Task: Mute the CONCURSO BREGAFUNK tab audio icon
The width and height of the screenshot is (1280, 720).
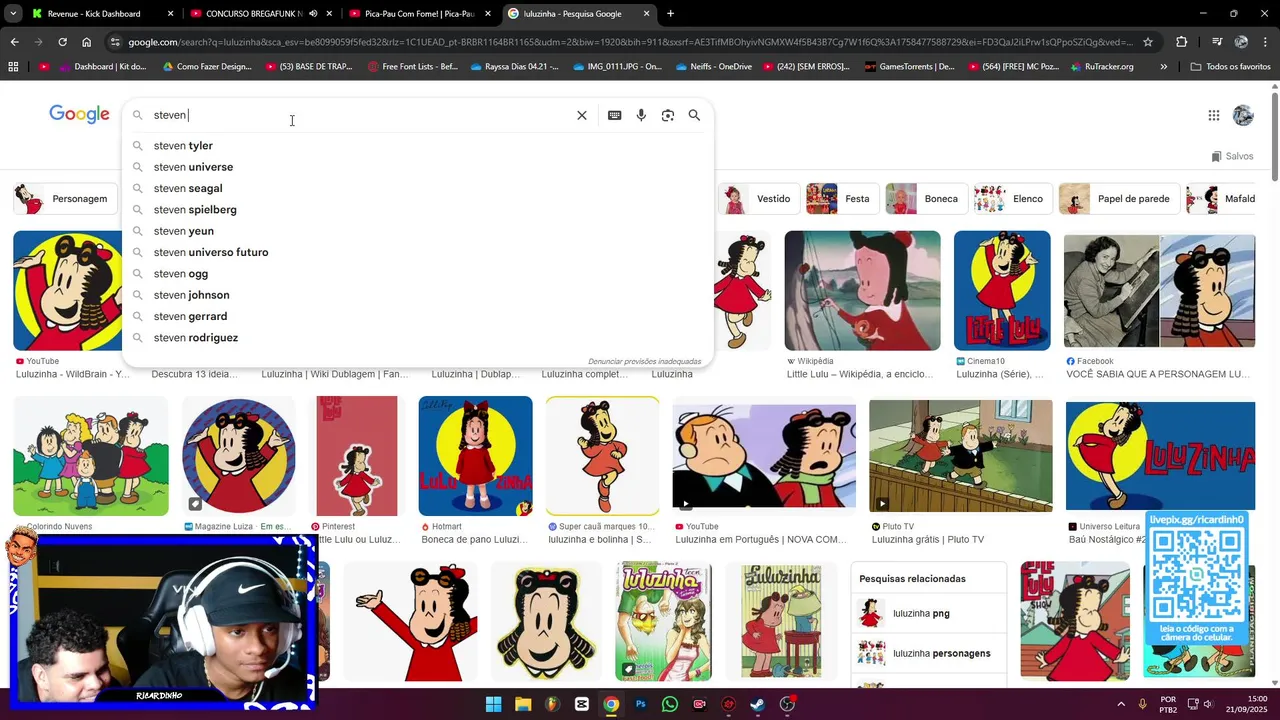Action: coord(313,14)
